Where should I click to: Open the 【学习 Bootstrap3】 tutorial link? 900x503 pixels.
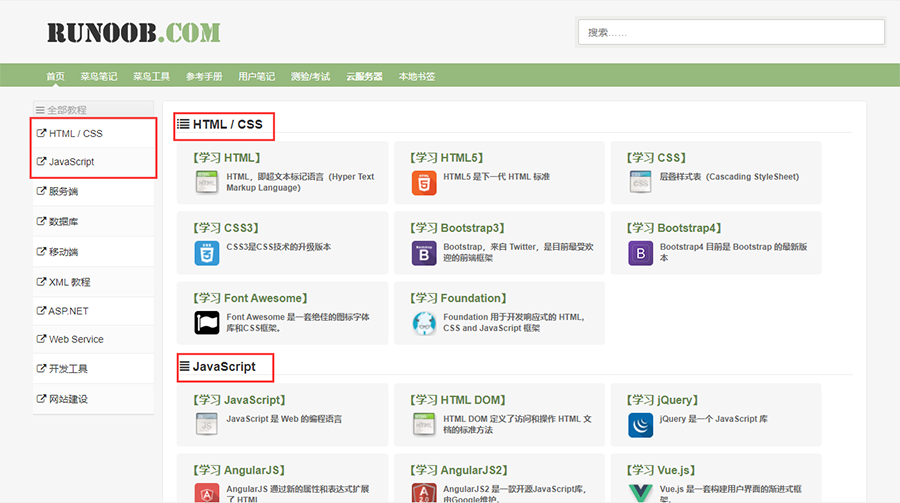(x=457, y=228)
